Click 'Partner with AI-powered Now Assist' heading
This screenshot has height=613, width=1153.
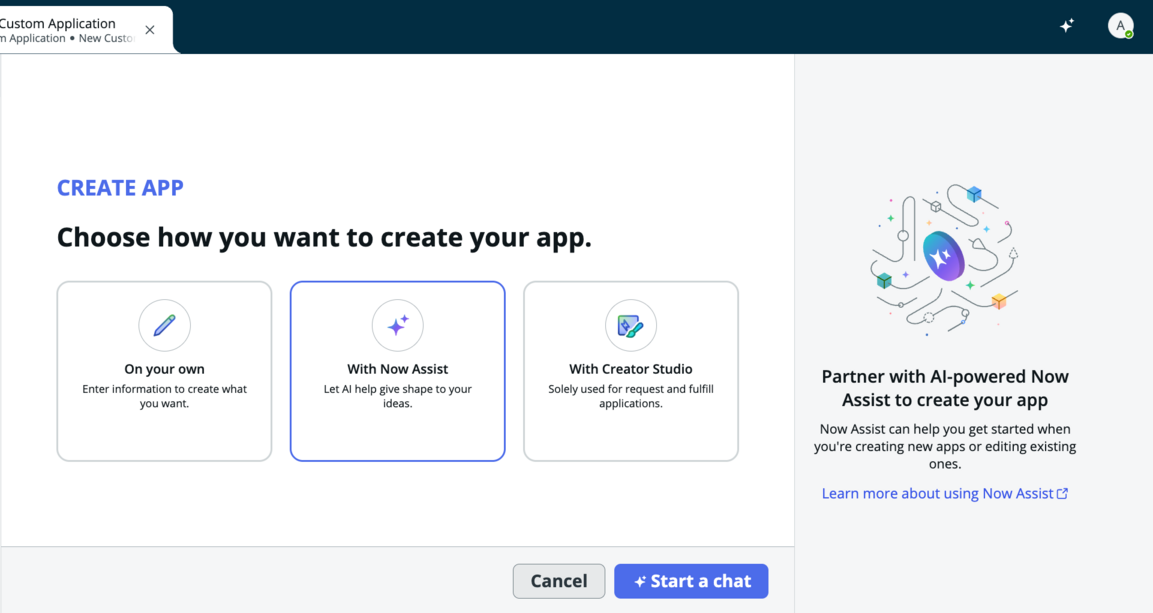click(x=945, y=388)
